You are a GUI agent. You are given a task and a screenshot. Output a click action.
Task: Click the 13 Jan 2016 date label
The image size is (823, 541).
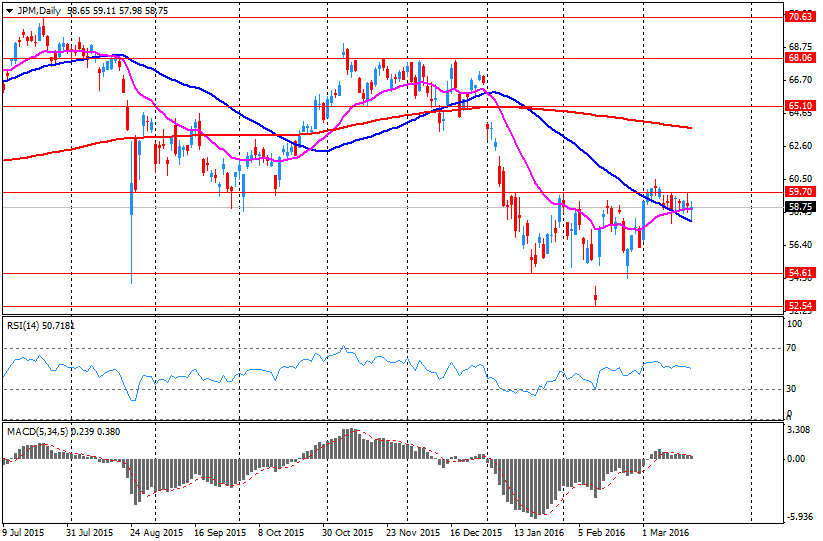pyautogui.click(x=539, y=533)
